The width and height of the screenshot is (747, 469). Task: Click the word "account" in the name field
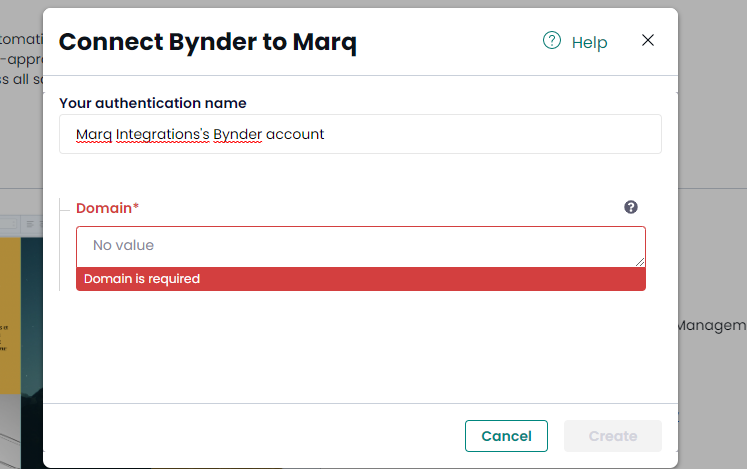click(x=295, y=134)
